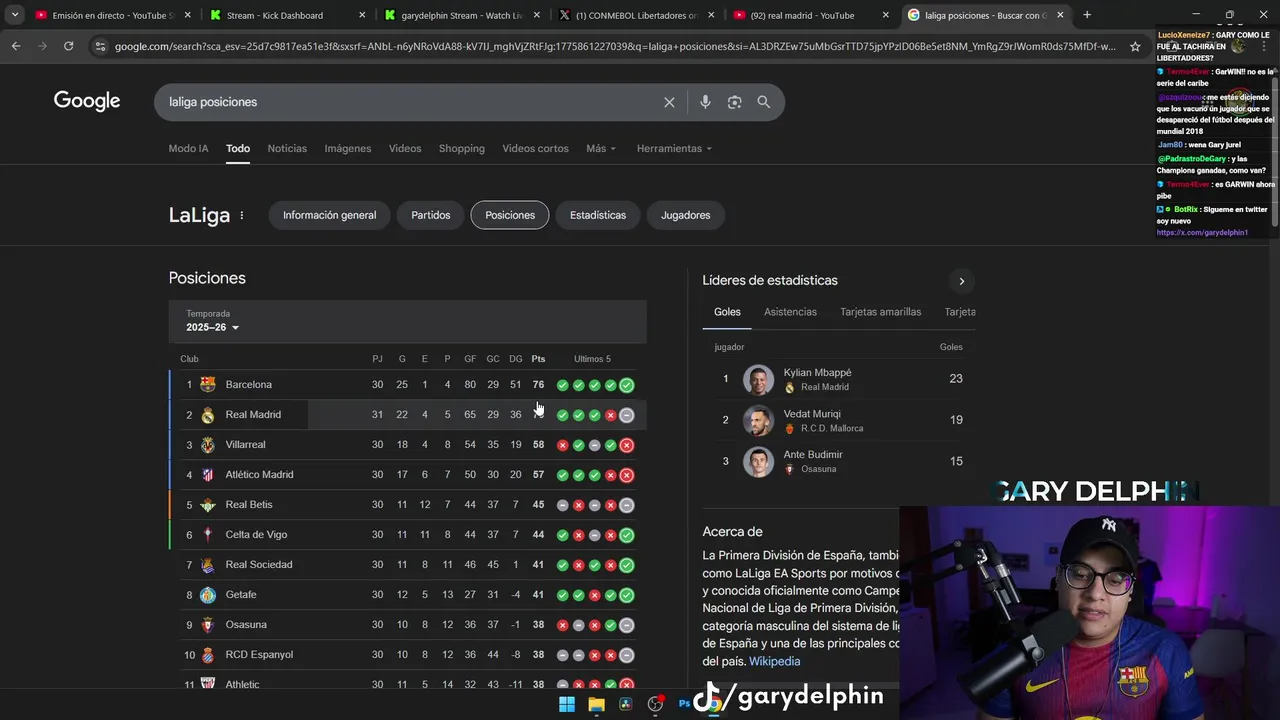The height and width of the screenshot is (720, 1280).
Task: Click Ante Budimir's player photo
Action: click(x=758, y=461)
